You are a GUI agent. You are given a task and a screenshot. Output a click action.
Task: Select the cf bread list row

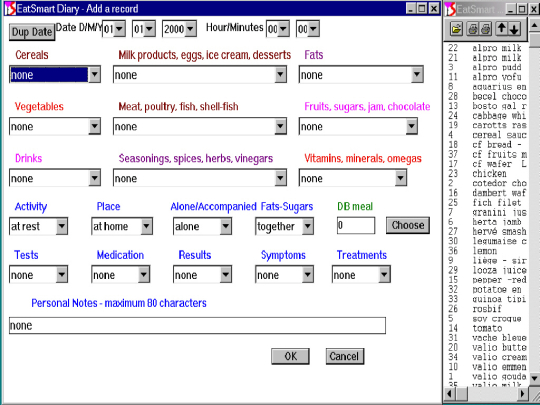click(486, 144)
